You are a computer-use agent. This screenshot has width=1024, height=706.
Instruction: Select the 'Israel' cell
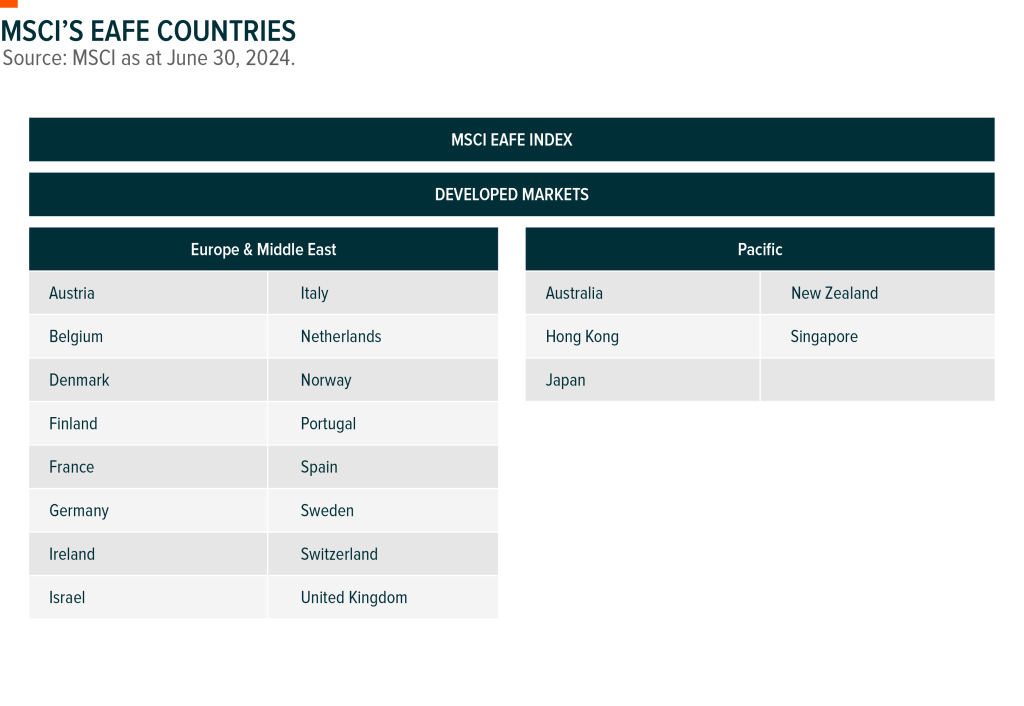[x=148, y=598]
